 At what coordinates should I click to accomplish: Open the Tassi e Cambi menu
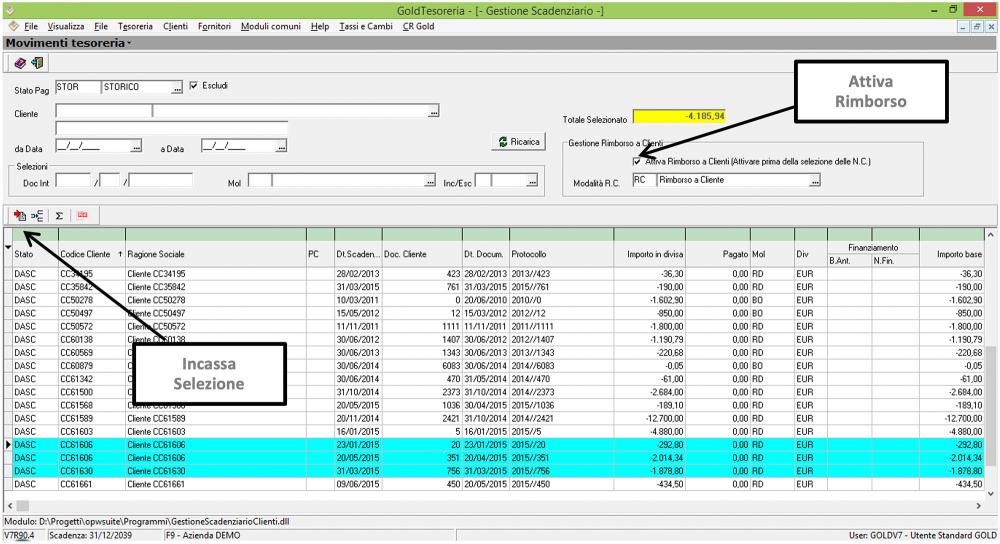[365, 26]
